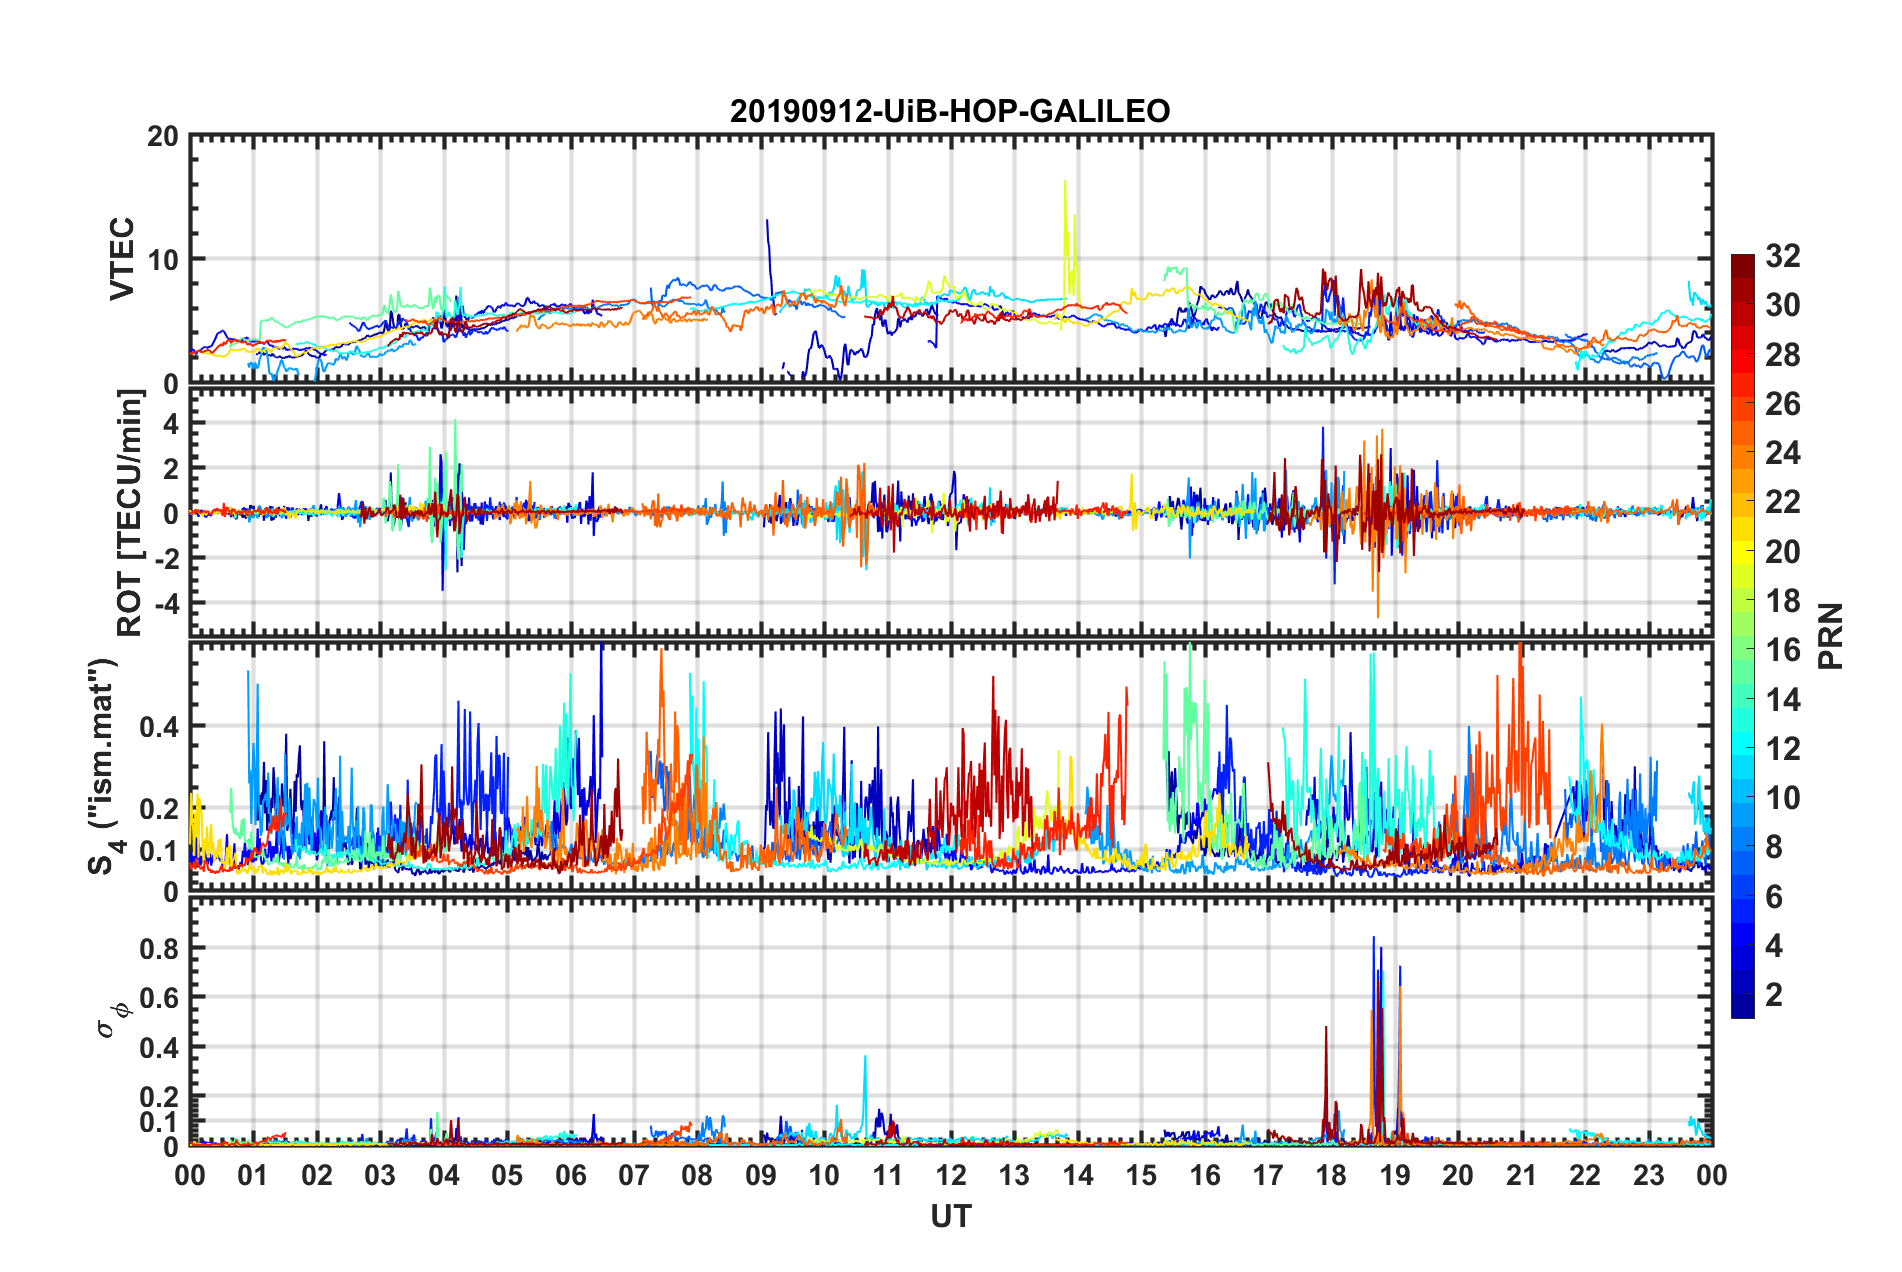
Task: Select the ROT time-series plot panel
Action: pyautogui.click(x=951, y=511)
